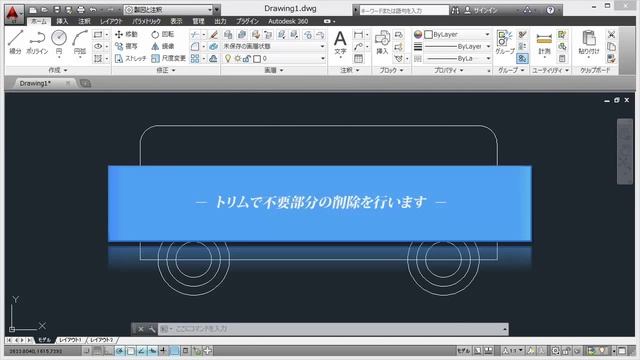Click the Undo arrow in quick access toolbar

[x=93, y=10]
